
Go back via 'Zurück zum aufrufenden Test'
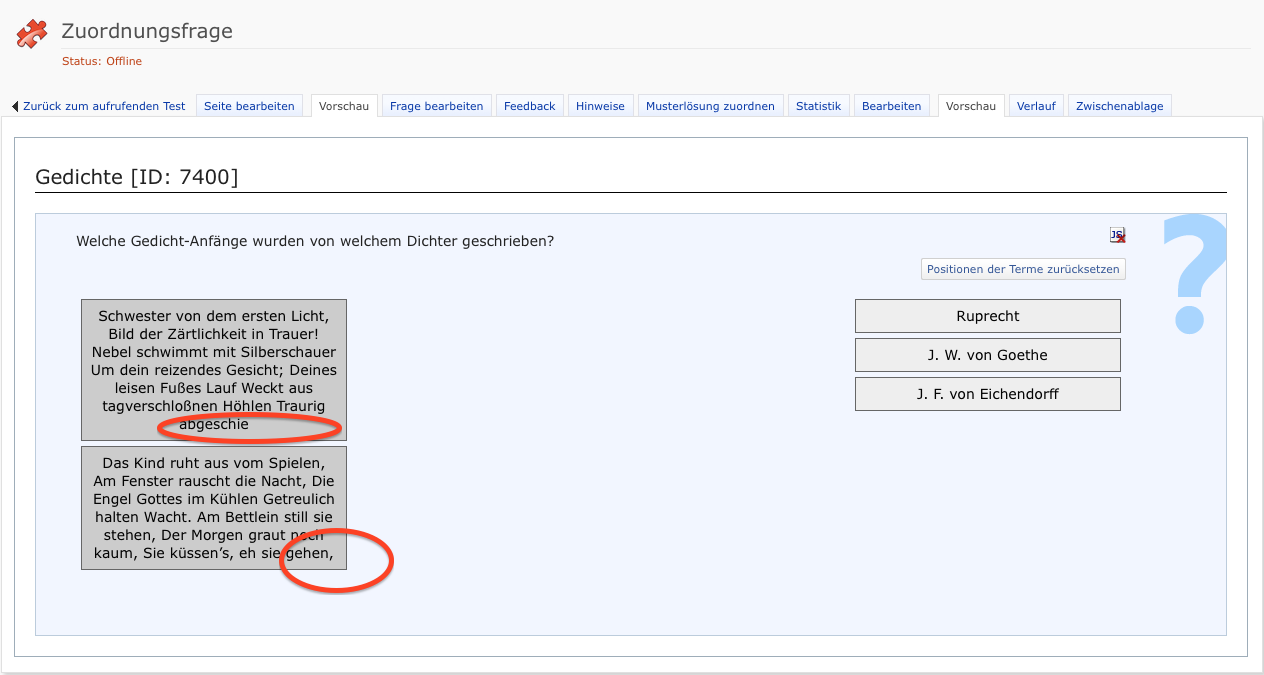(x=99, y=106)
